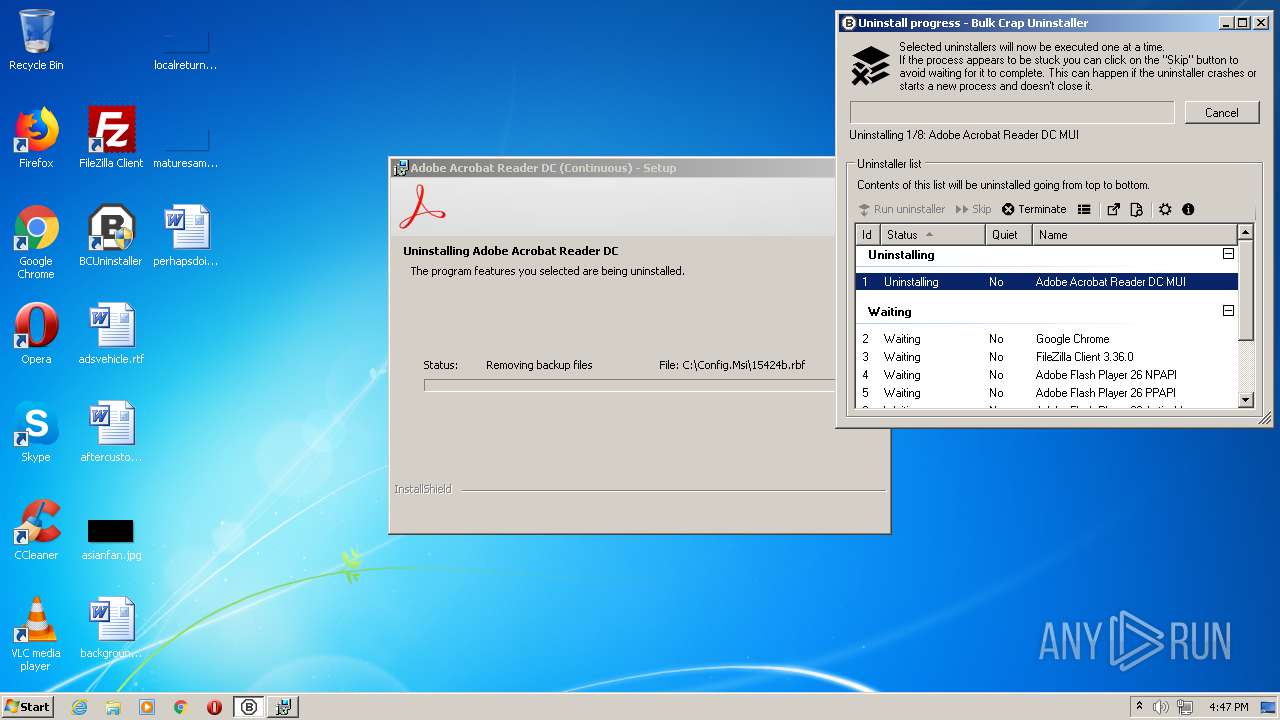This screenshot has height=720, width=1280.
Task: Click the uninstaller list scroll down arrow
Action: 1246,400
